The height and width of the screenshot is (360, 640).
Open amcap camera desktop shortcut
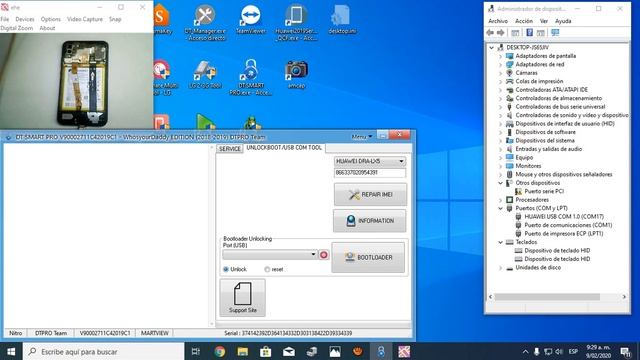[x=296, y=74]
